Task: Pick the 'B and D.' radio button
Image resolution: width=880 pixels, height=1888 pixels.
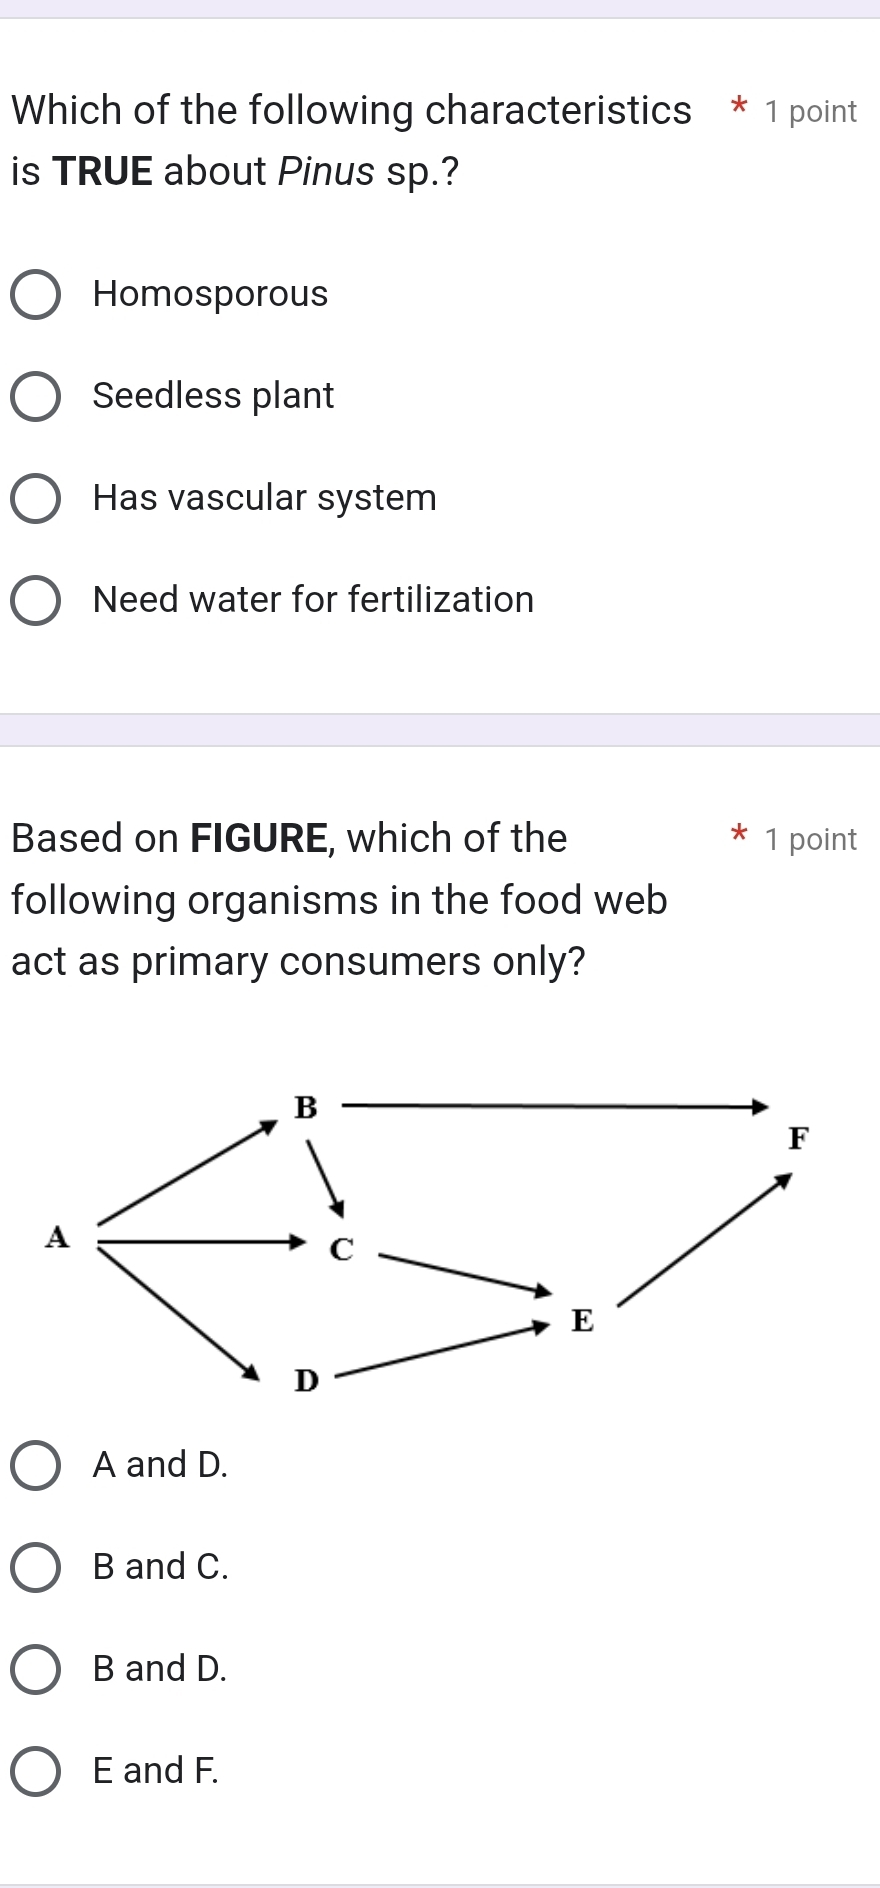Action: (x=36, y=1670)
